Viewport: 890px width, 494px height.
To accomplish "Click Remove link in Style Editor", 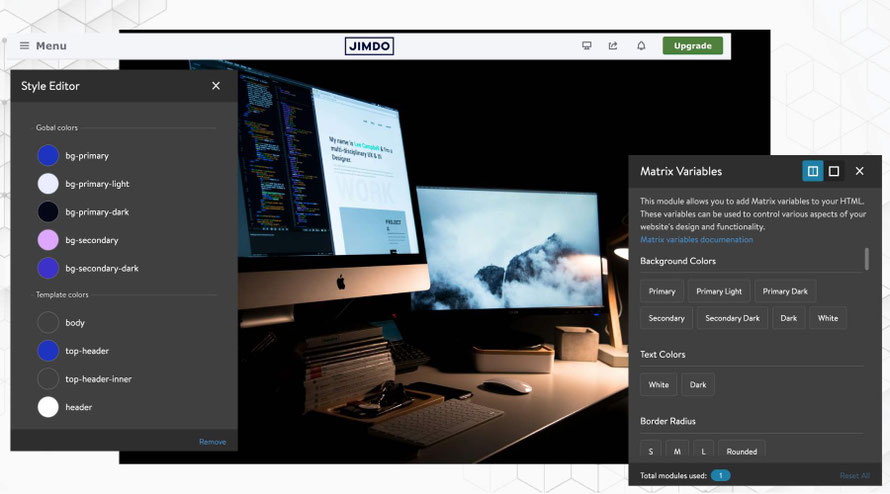I will pyautogui.click(x=212, y=442).
